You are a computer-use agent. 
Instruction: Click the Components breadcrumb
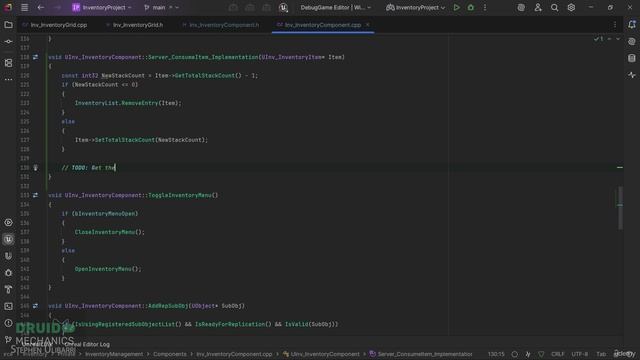(x=170, y=354)
